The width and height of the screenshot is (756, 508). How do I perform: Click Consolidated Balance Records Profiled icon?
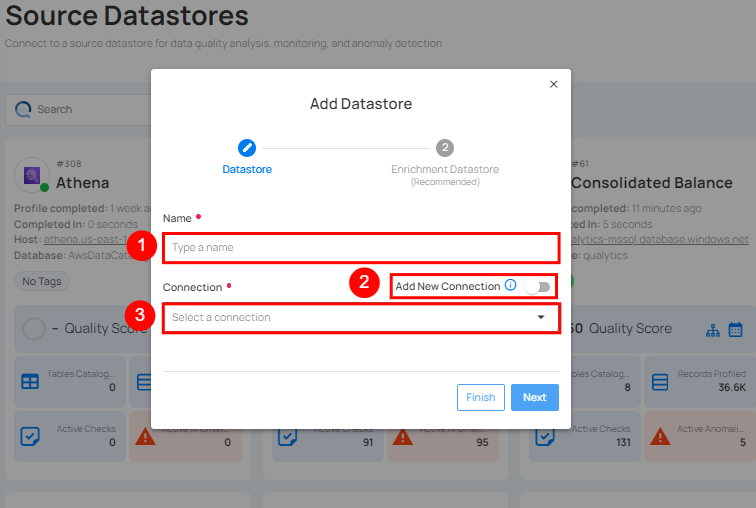coord(660,381)
